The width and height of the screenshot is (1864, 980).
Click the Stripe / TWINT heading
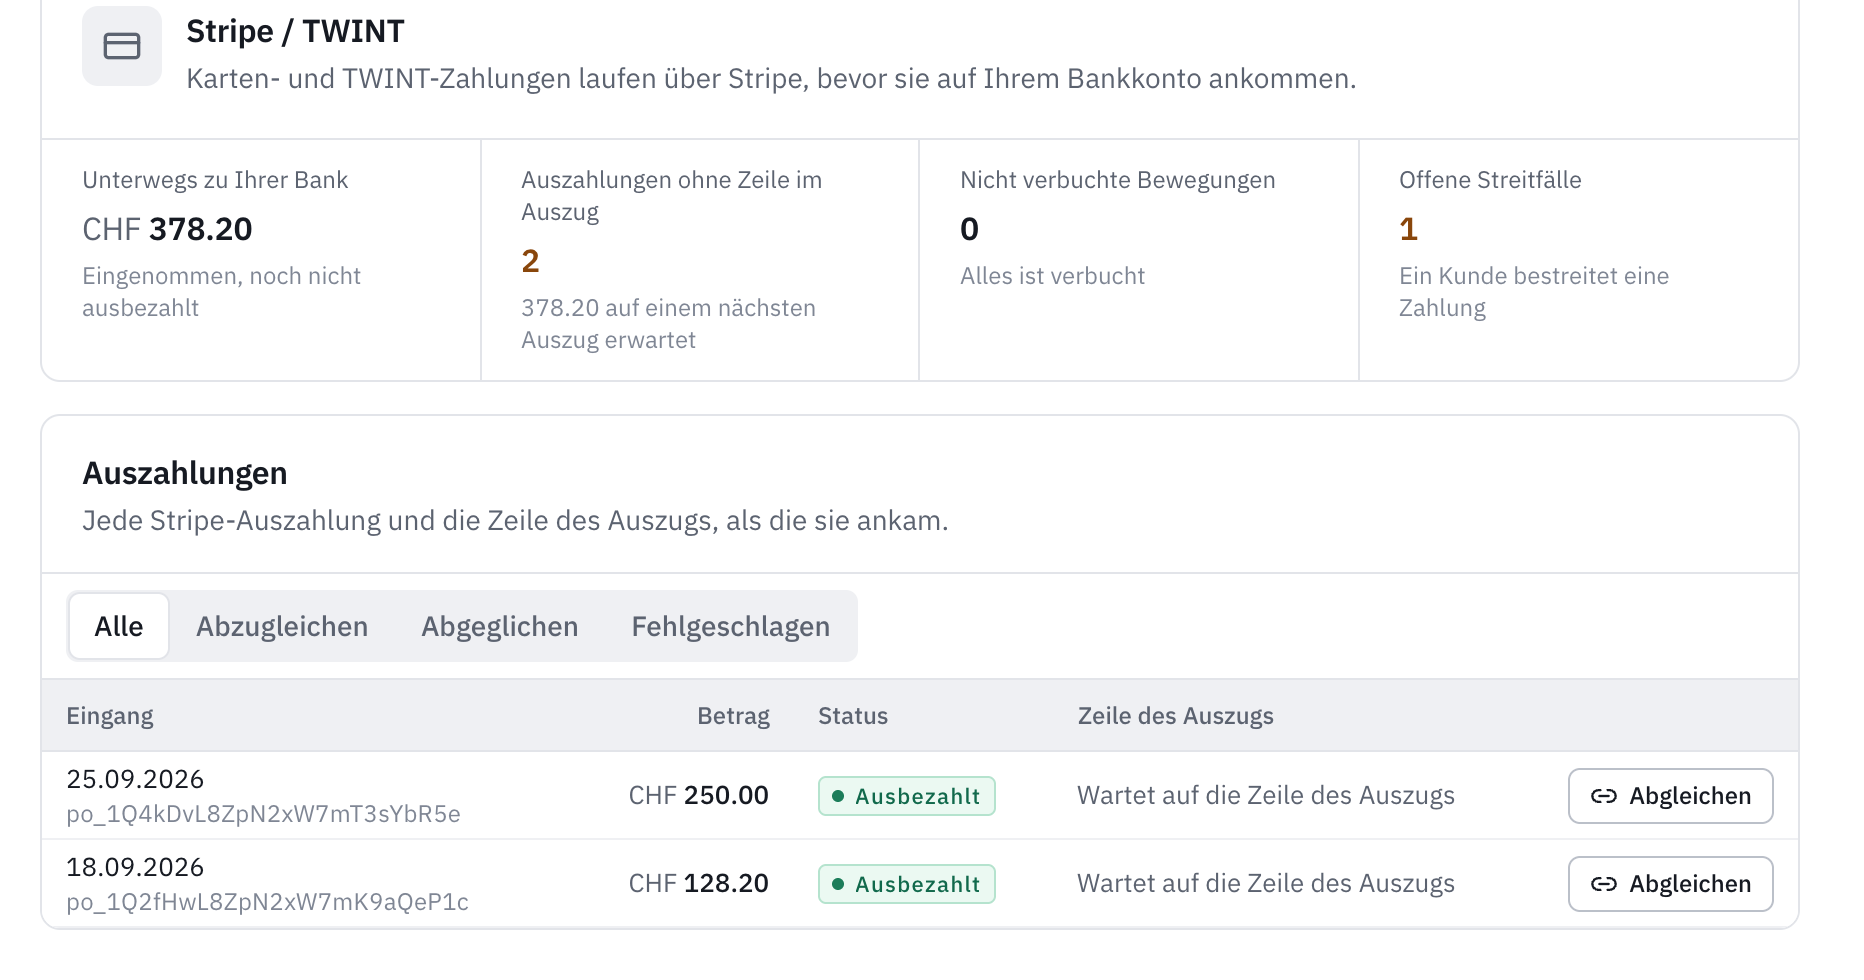tap(296, 31)
